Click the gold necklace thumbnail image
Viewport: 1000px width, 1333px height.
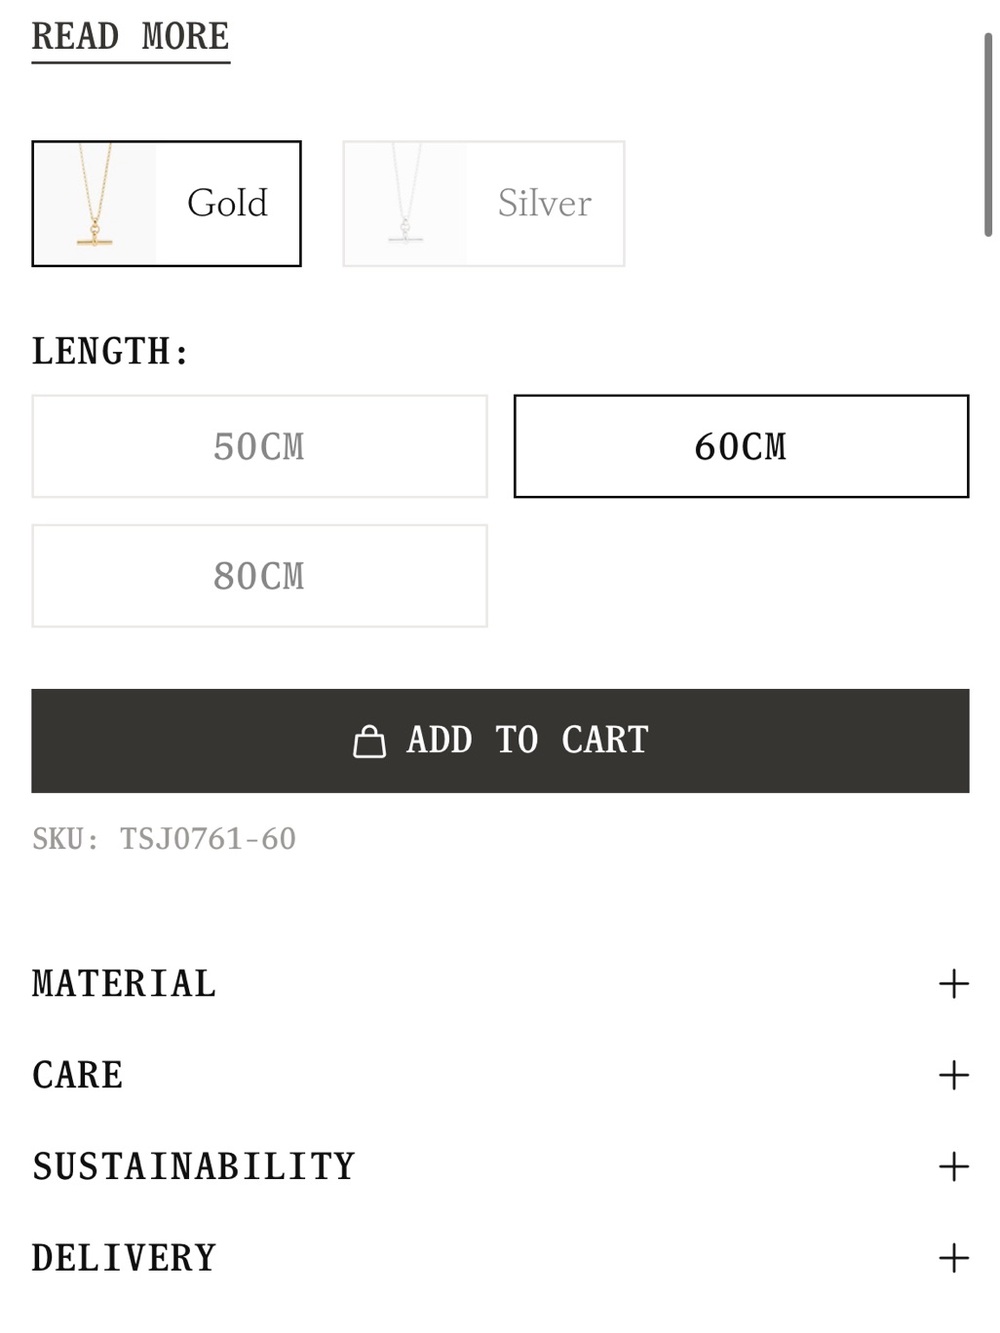(95, 204)
